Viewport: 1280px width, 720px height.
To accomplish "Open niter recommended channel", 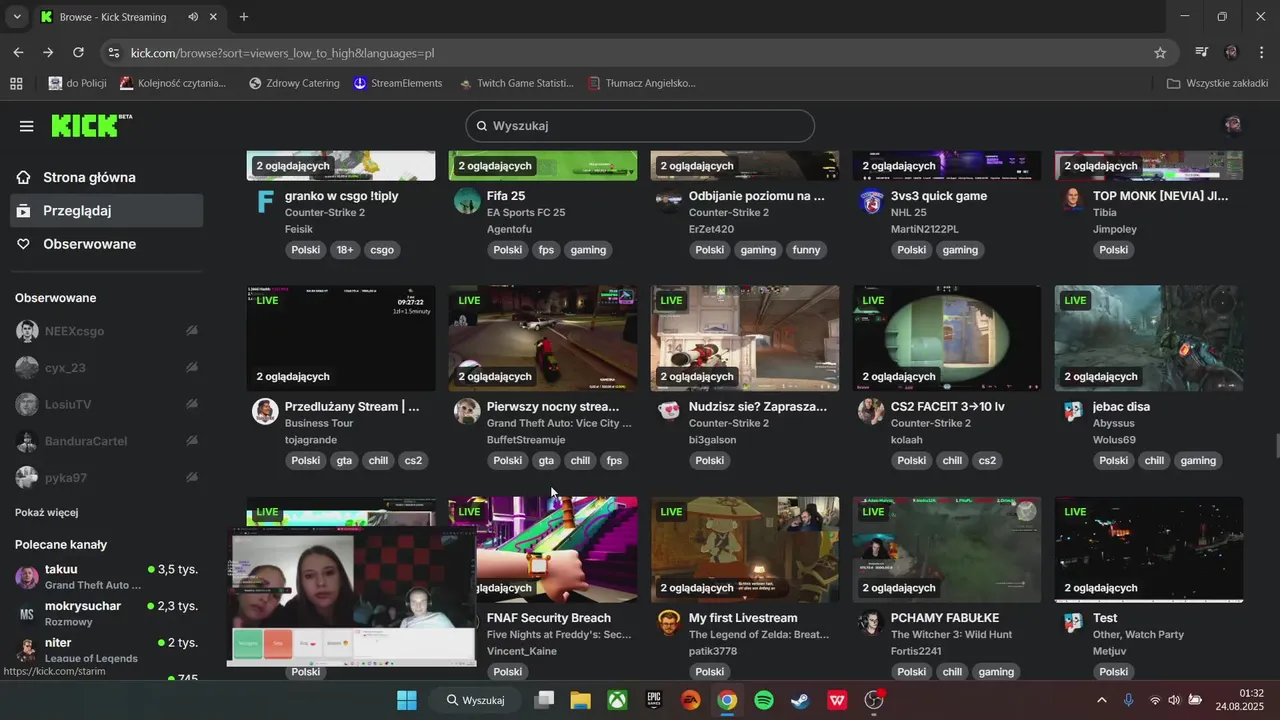I will click(107, 650).
